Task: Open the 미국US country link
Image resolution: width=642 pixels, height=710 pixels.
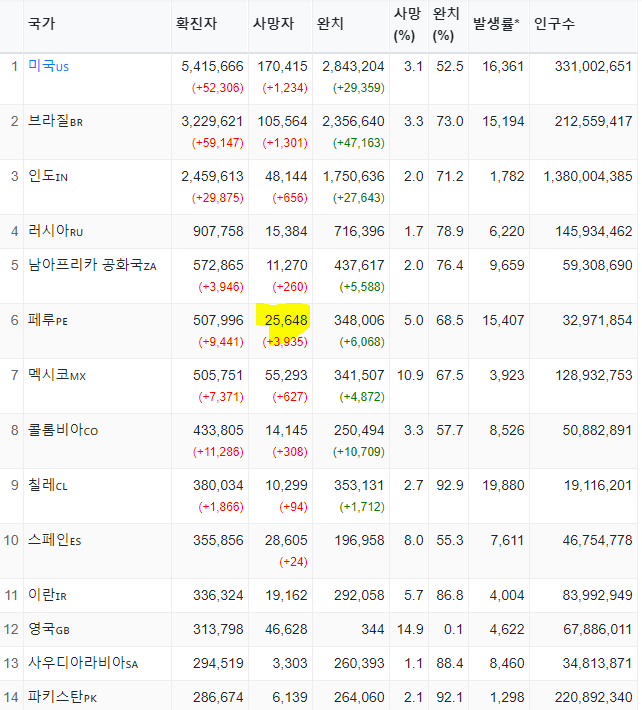Action: point(48,66)
